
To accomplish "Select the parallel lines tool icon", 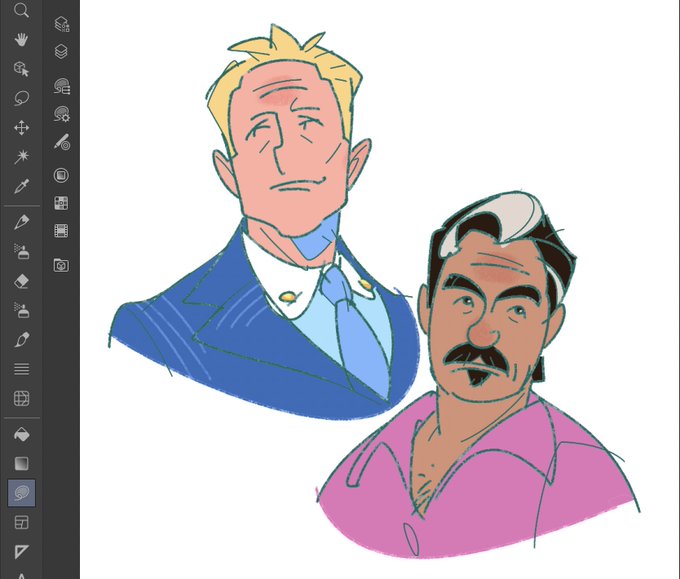I will point(21,369).
